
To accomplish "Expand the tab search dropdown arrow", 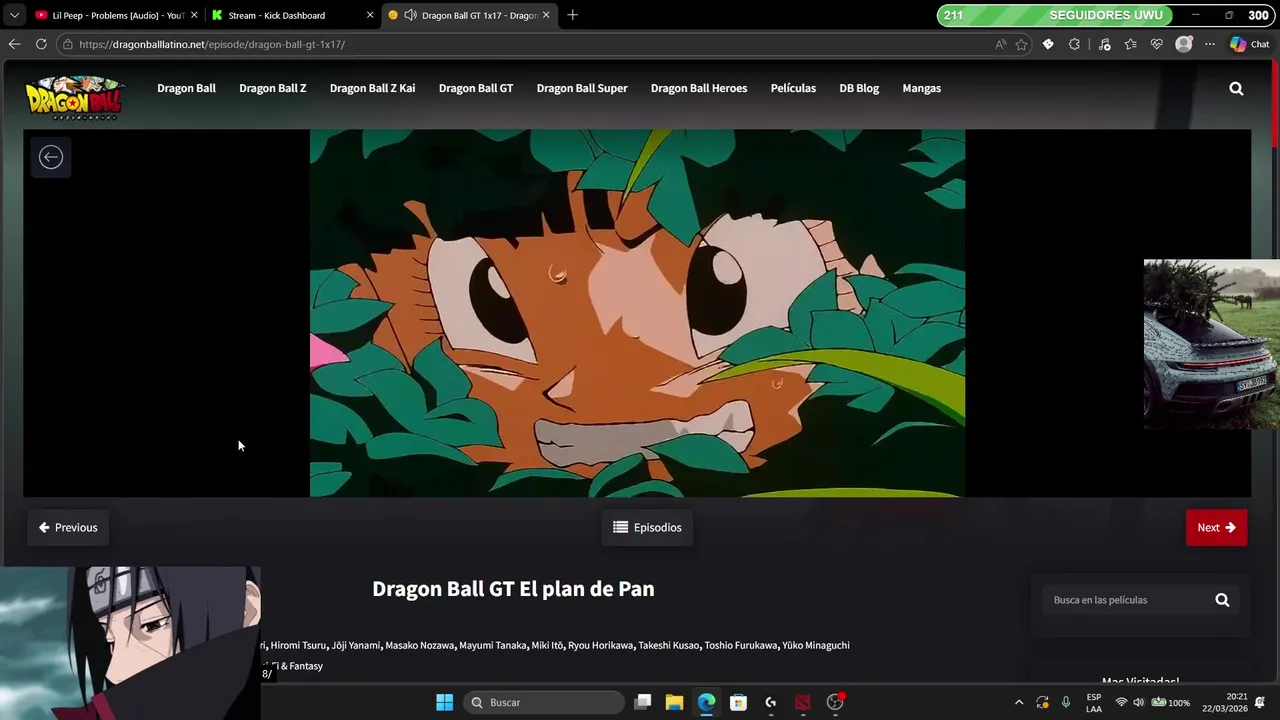I will pos(14,15).
